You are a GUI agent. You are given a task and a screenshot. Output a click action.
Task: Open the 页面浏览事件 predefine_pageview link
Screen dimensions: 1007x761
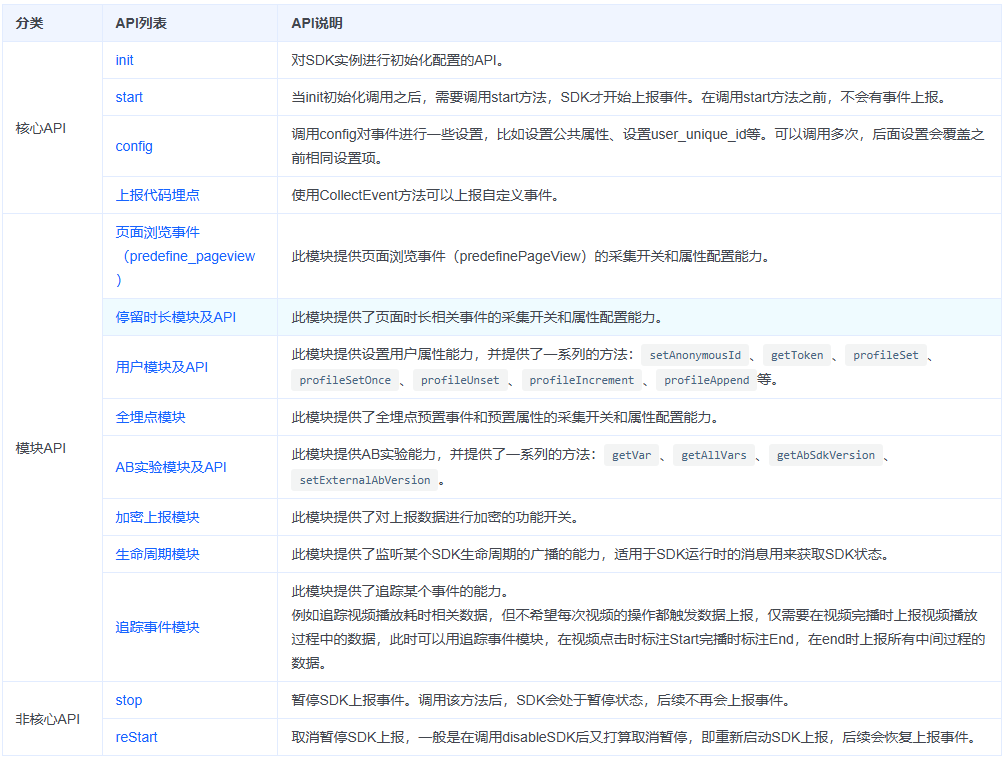[185, 256]
